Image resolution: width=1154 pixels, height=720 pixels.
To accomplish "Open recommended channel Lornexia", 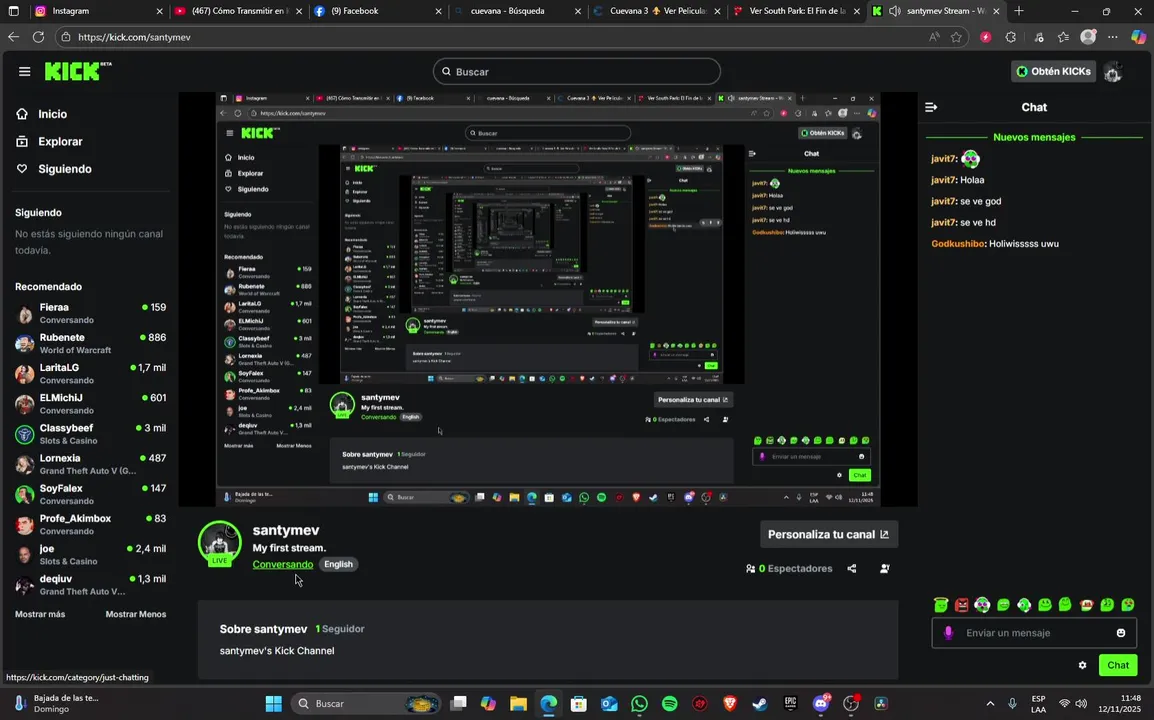I will point(91,464).
